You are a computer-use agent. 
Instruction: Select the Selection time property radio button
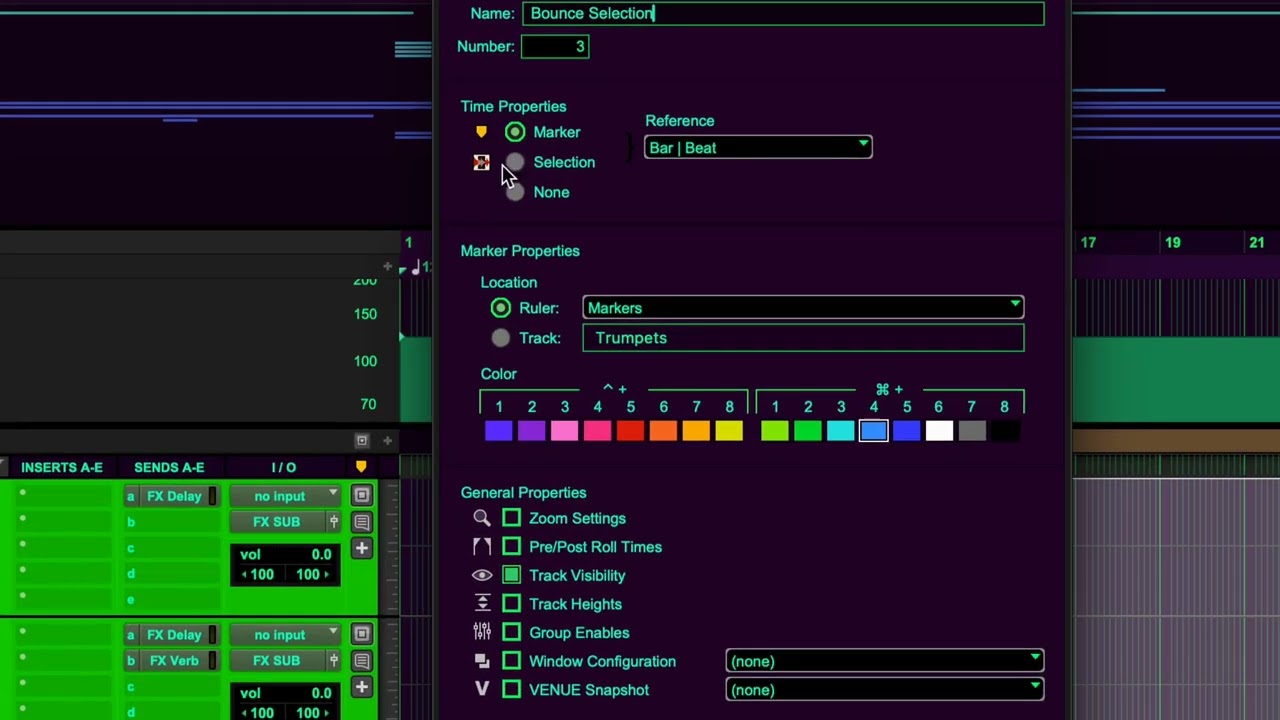click(515, 162)
